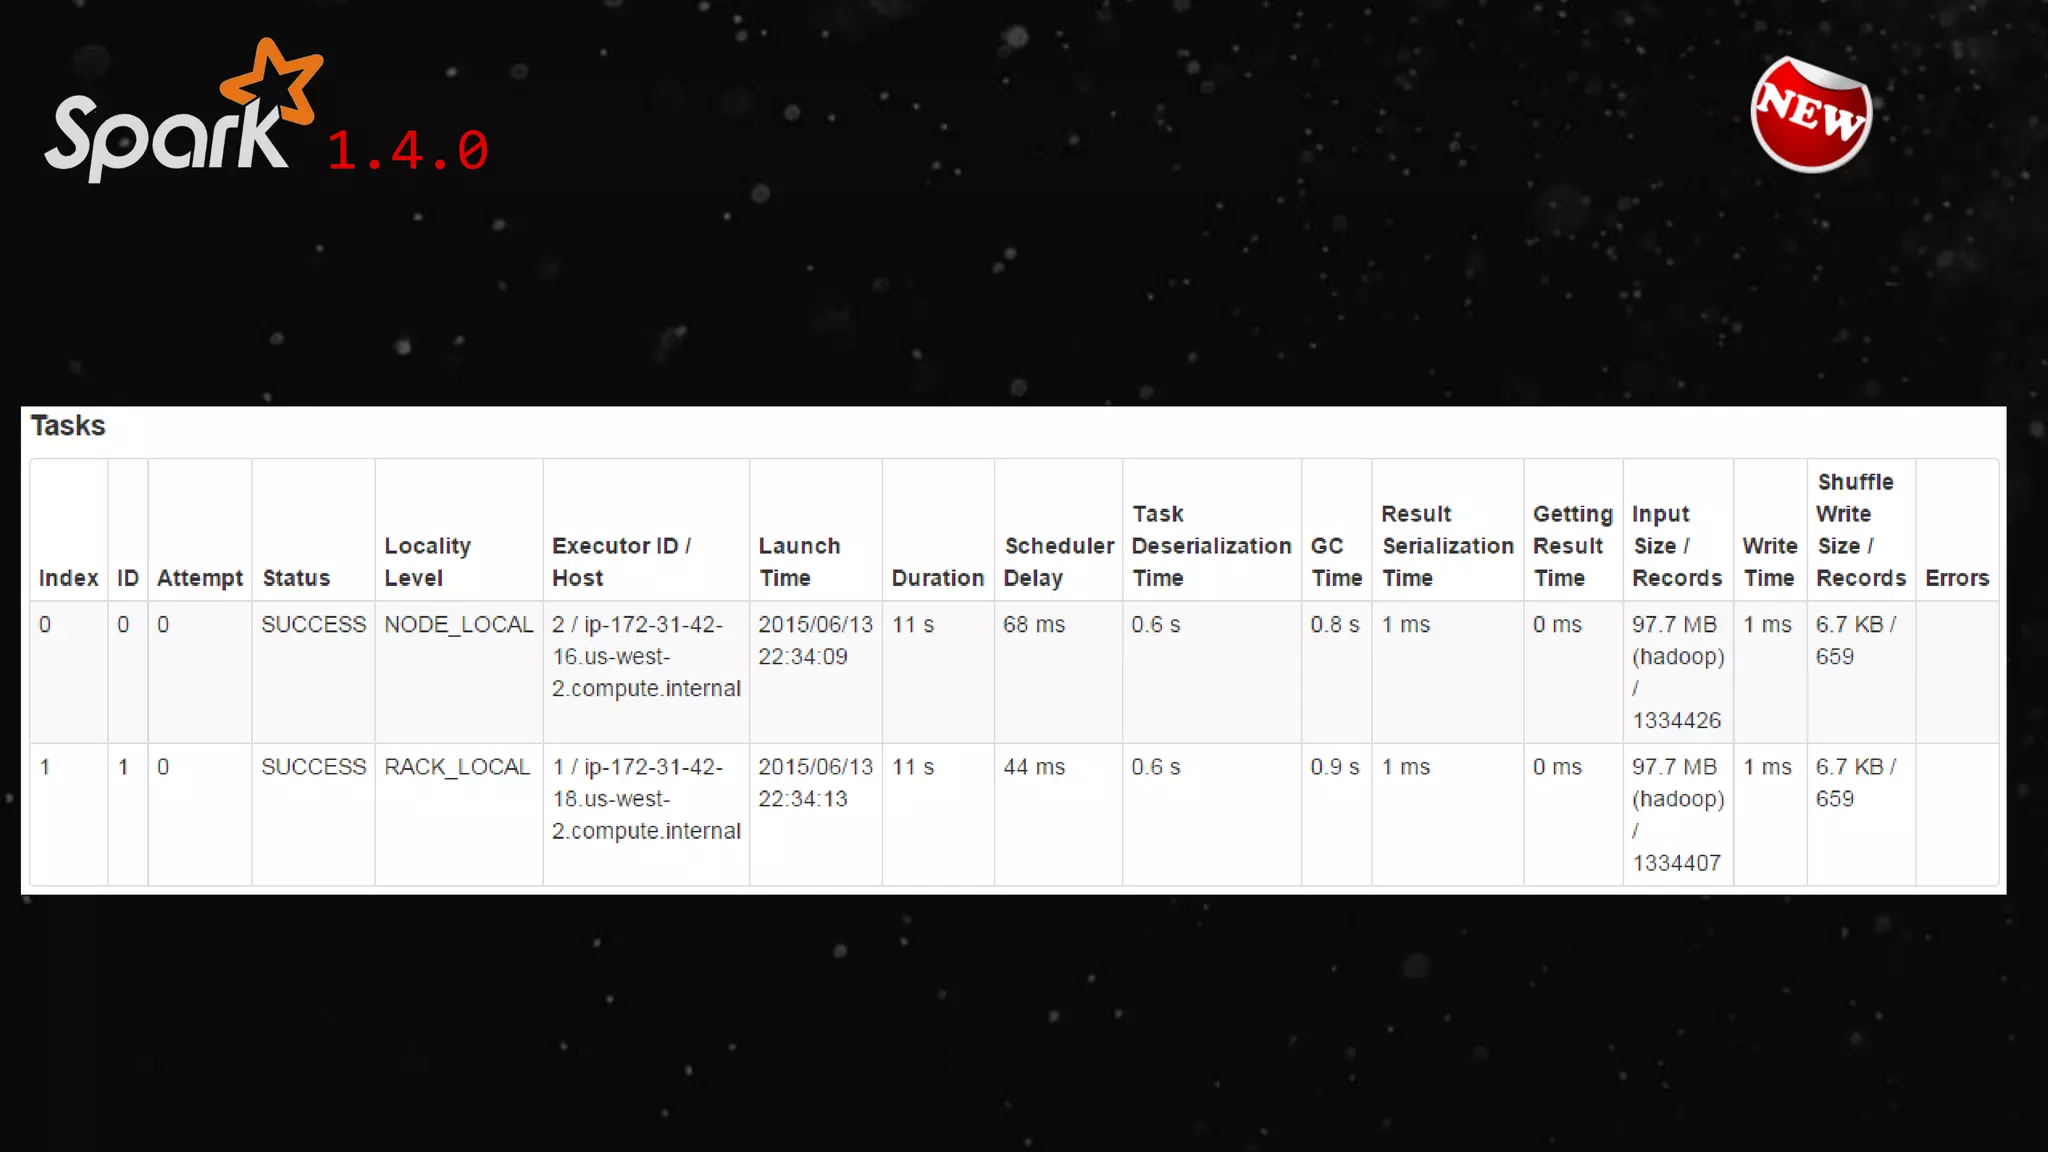The width and height of the screenshot is (2048, 1152).
Task: Sort by Executor ID / Host header
Action: pos(621,562)
